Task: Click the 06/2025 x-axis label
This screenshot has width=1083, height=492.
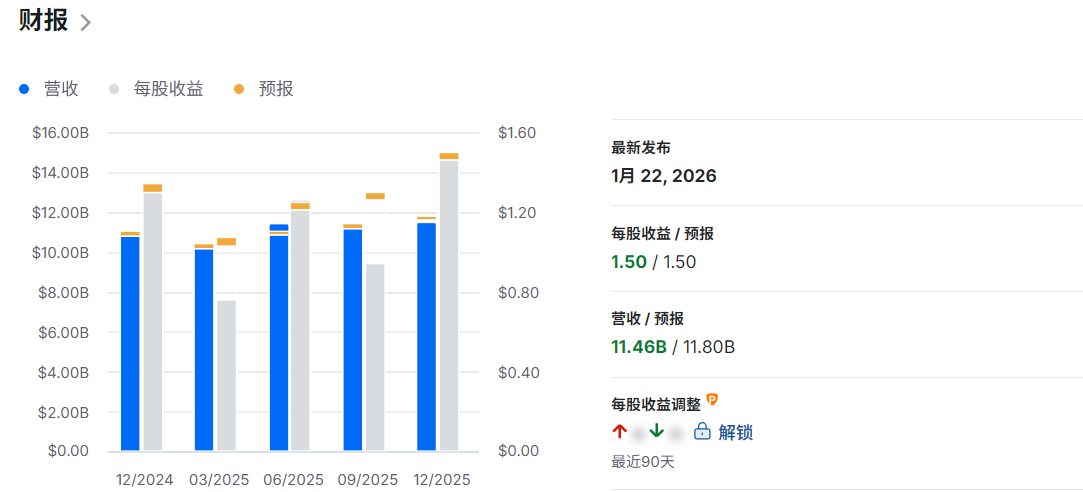Action: tap(294, 480)
